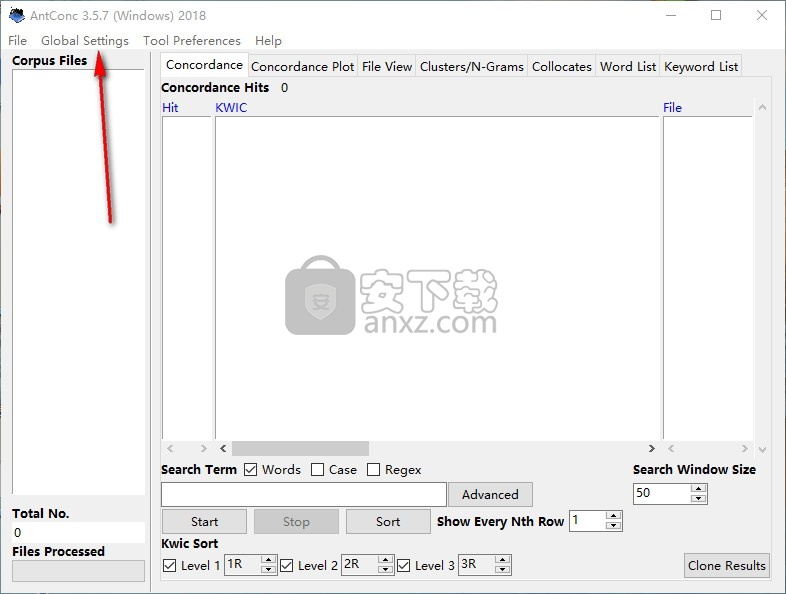Click the Advanced search button

[490, 494]
